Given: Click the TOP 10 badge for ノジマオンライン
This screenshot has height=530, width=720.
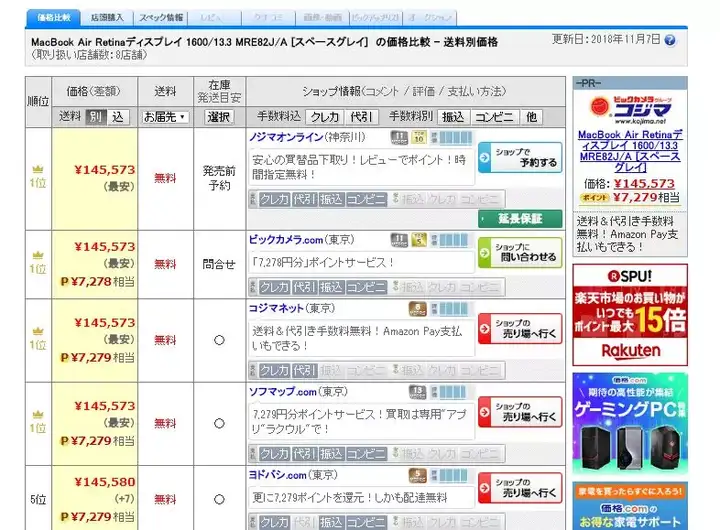Looking at the screenshot, I should pos(418,137).
